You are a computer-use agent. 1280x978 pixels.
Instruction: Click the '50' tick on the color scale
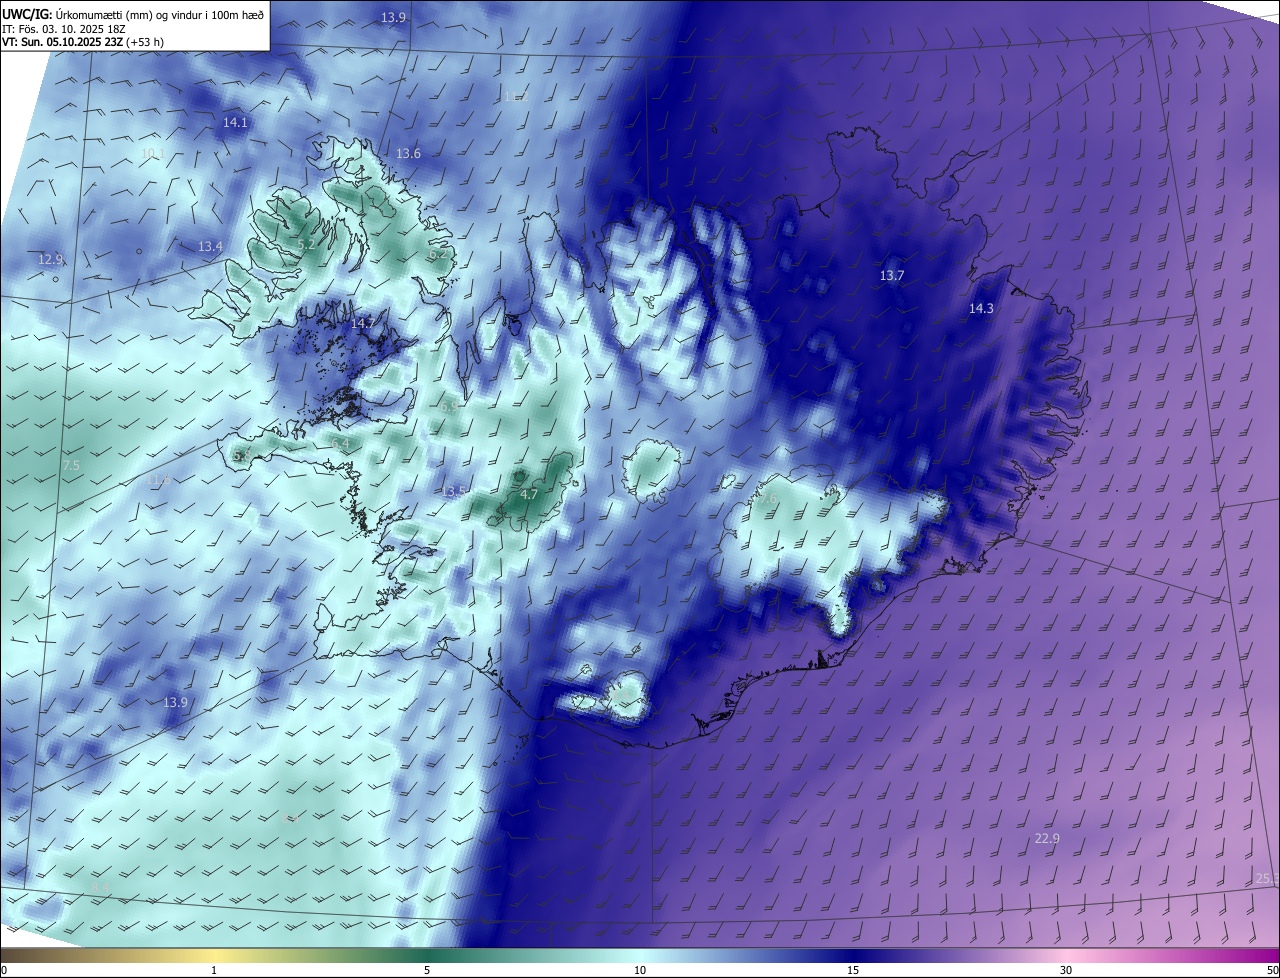click(x=1272, y=970)
